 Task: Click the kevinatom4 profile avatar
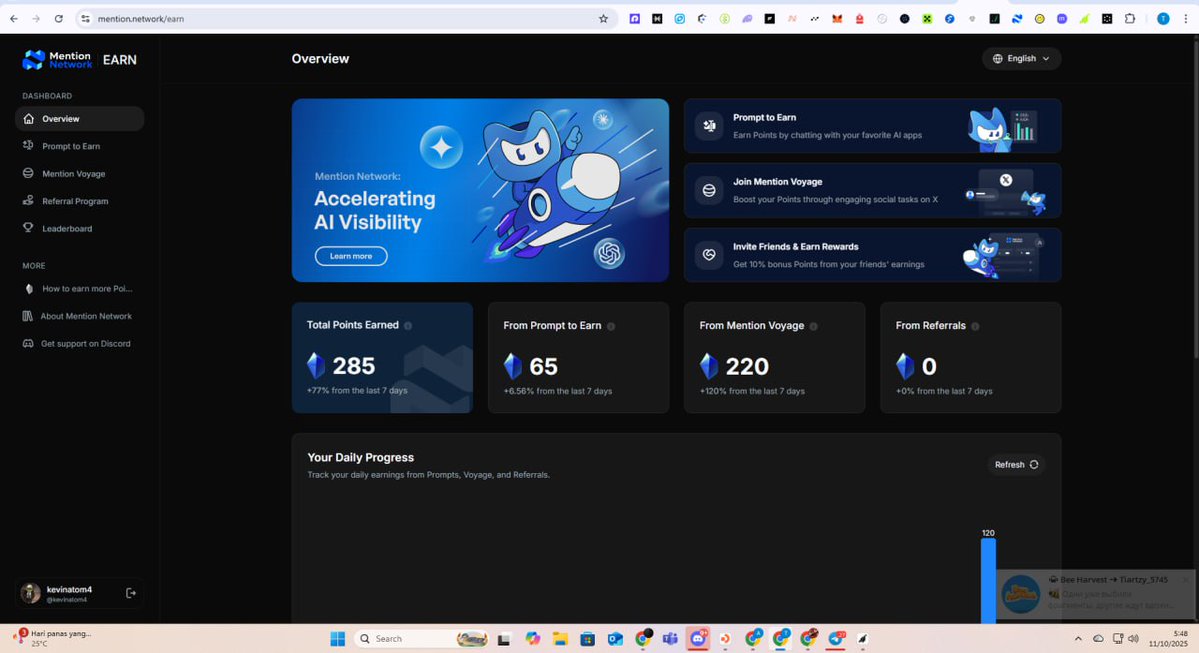[31, 593]
